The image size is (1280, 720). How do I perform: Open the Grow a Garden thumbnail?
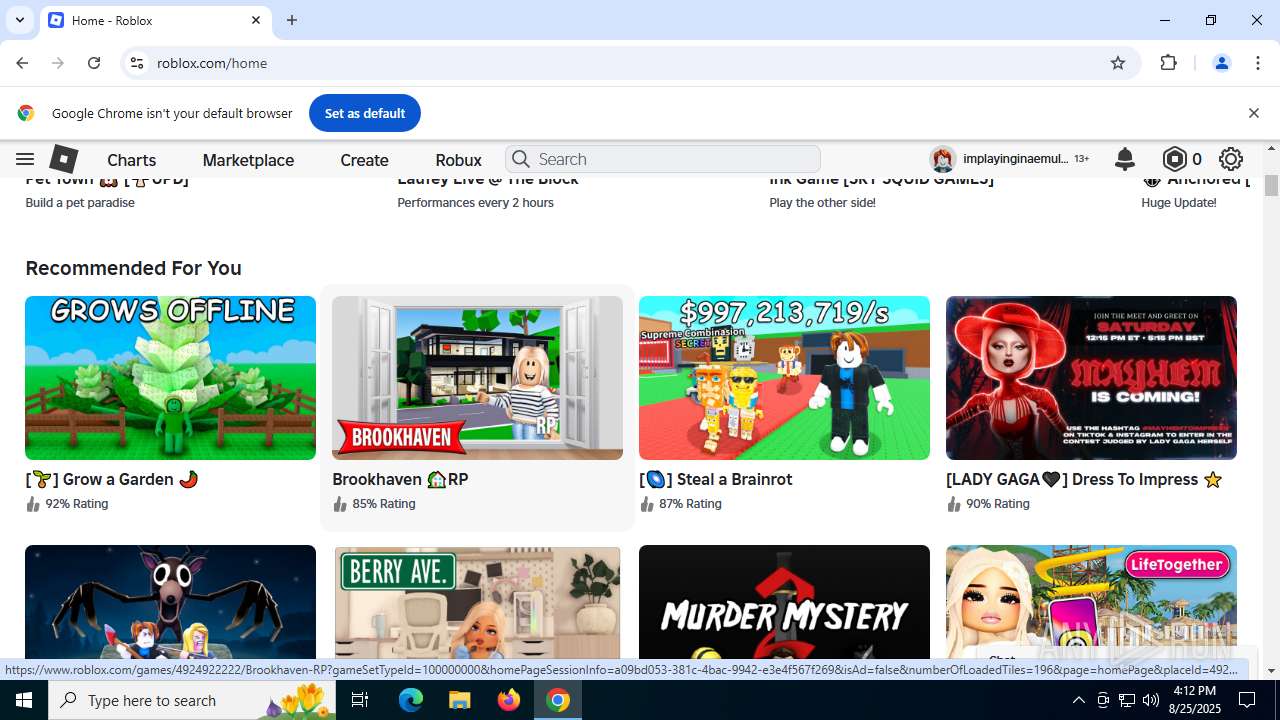[170, 378]
